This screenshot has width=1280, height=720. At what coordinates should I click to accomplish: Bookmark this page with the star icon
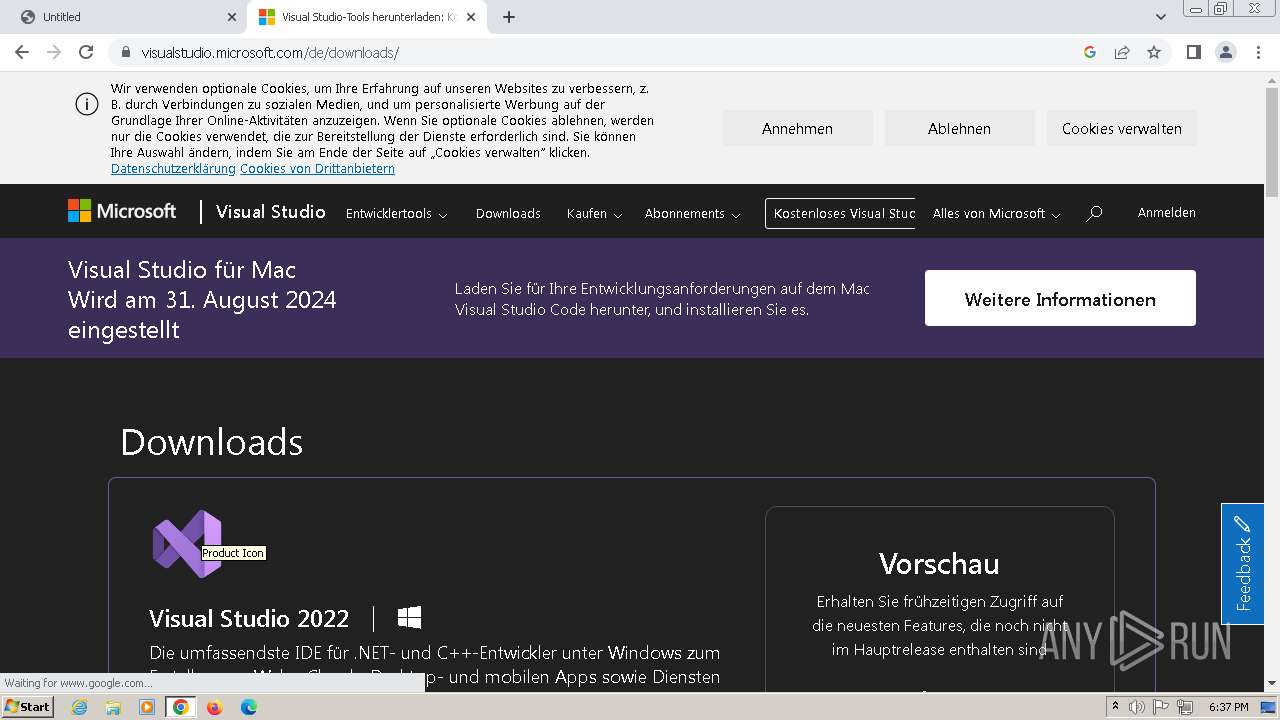(1154, 52)
